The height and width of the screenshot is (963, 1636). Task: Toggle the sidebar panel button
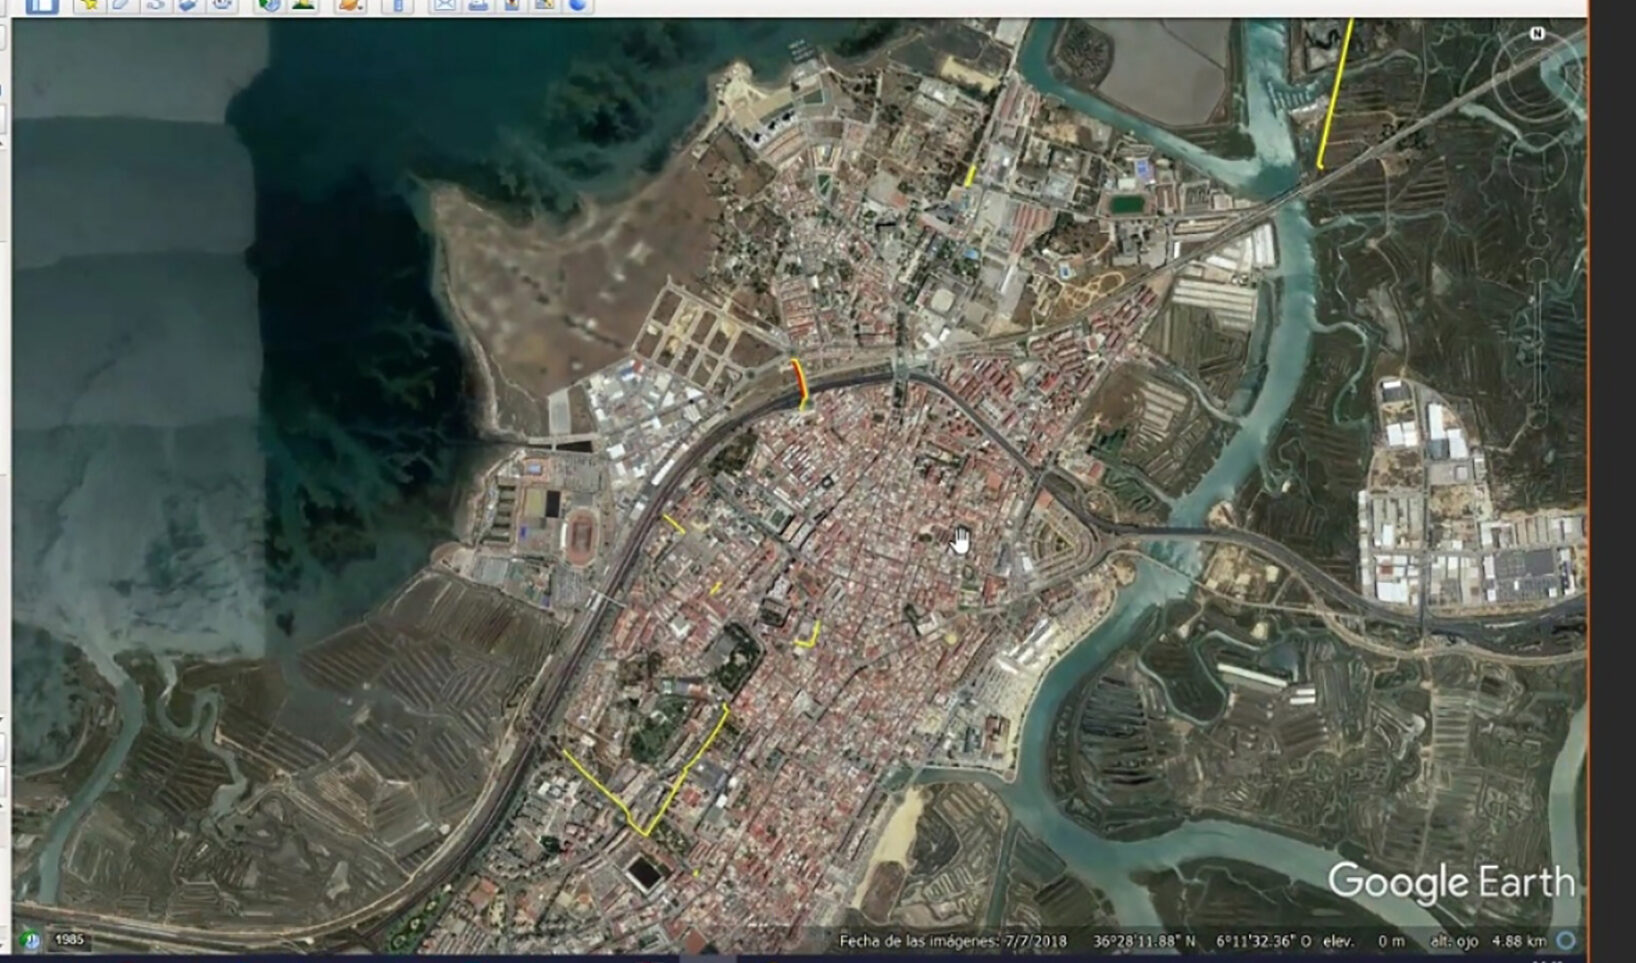42,5
